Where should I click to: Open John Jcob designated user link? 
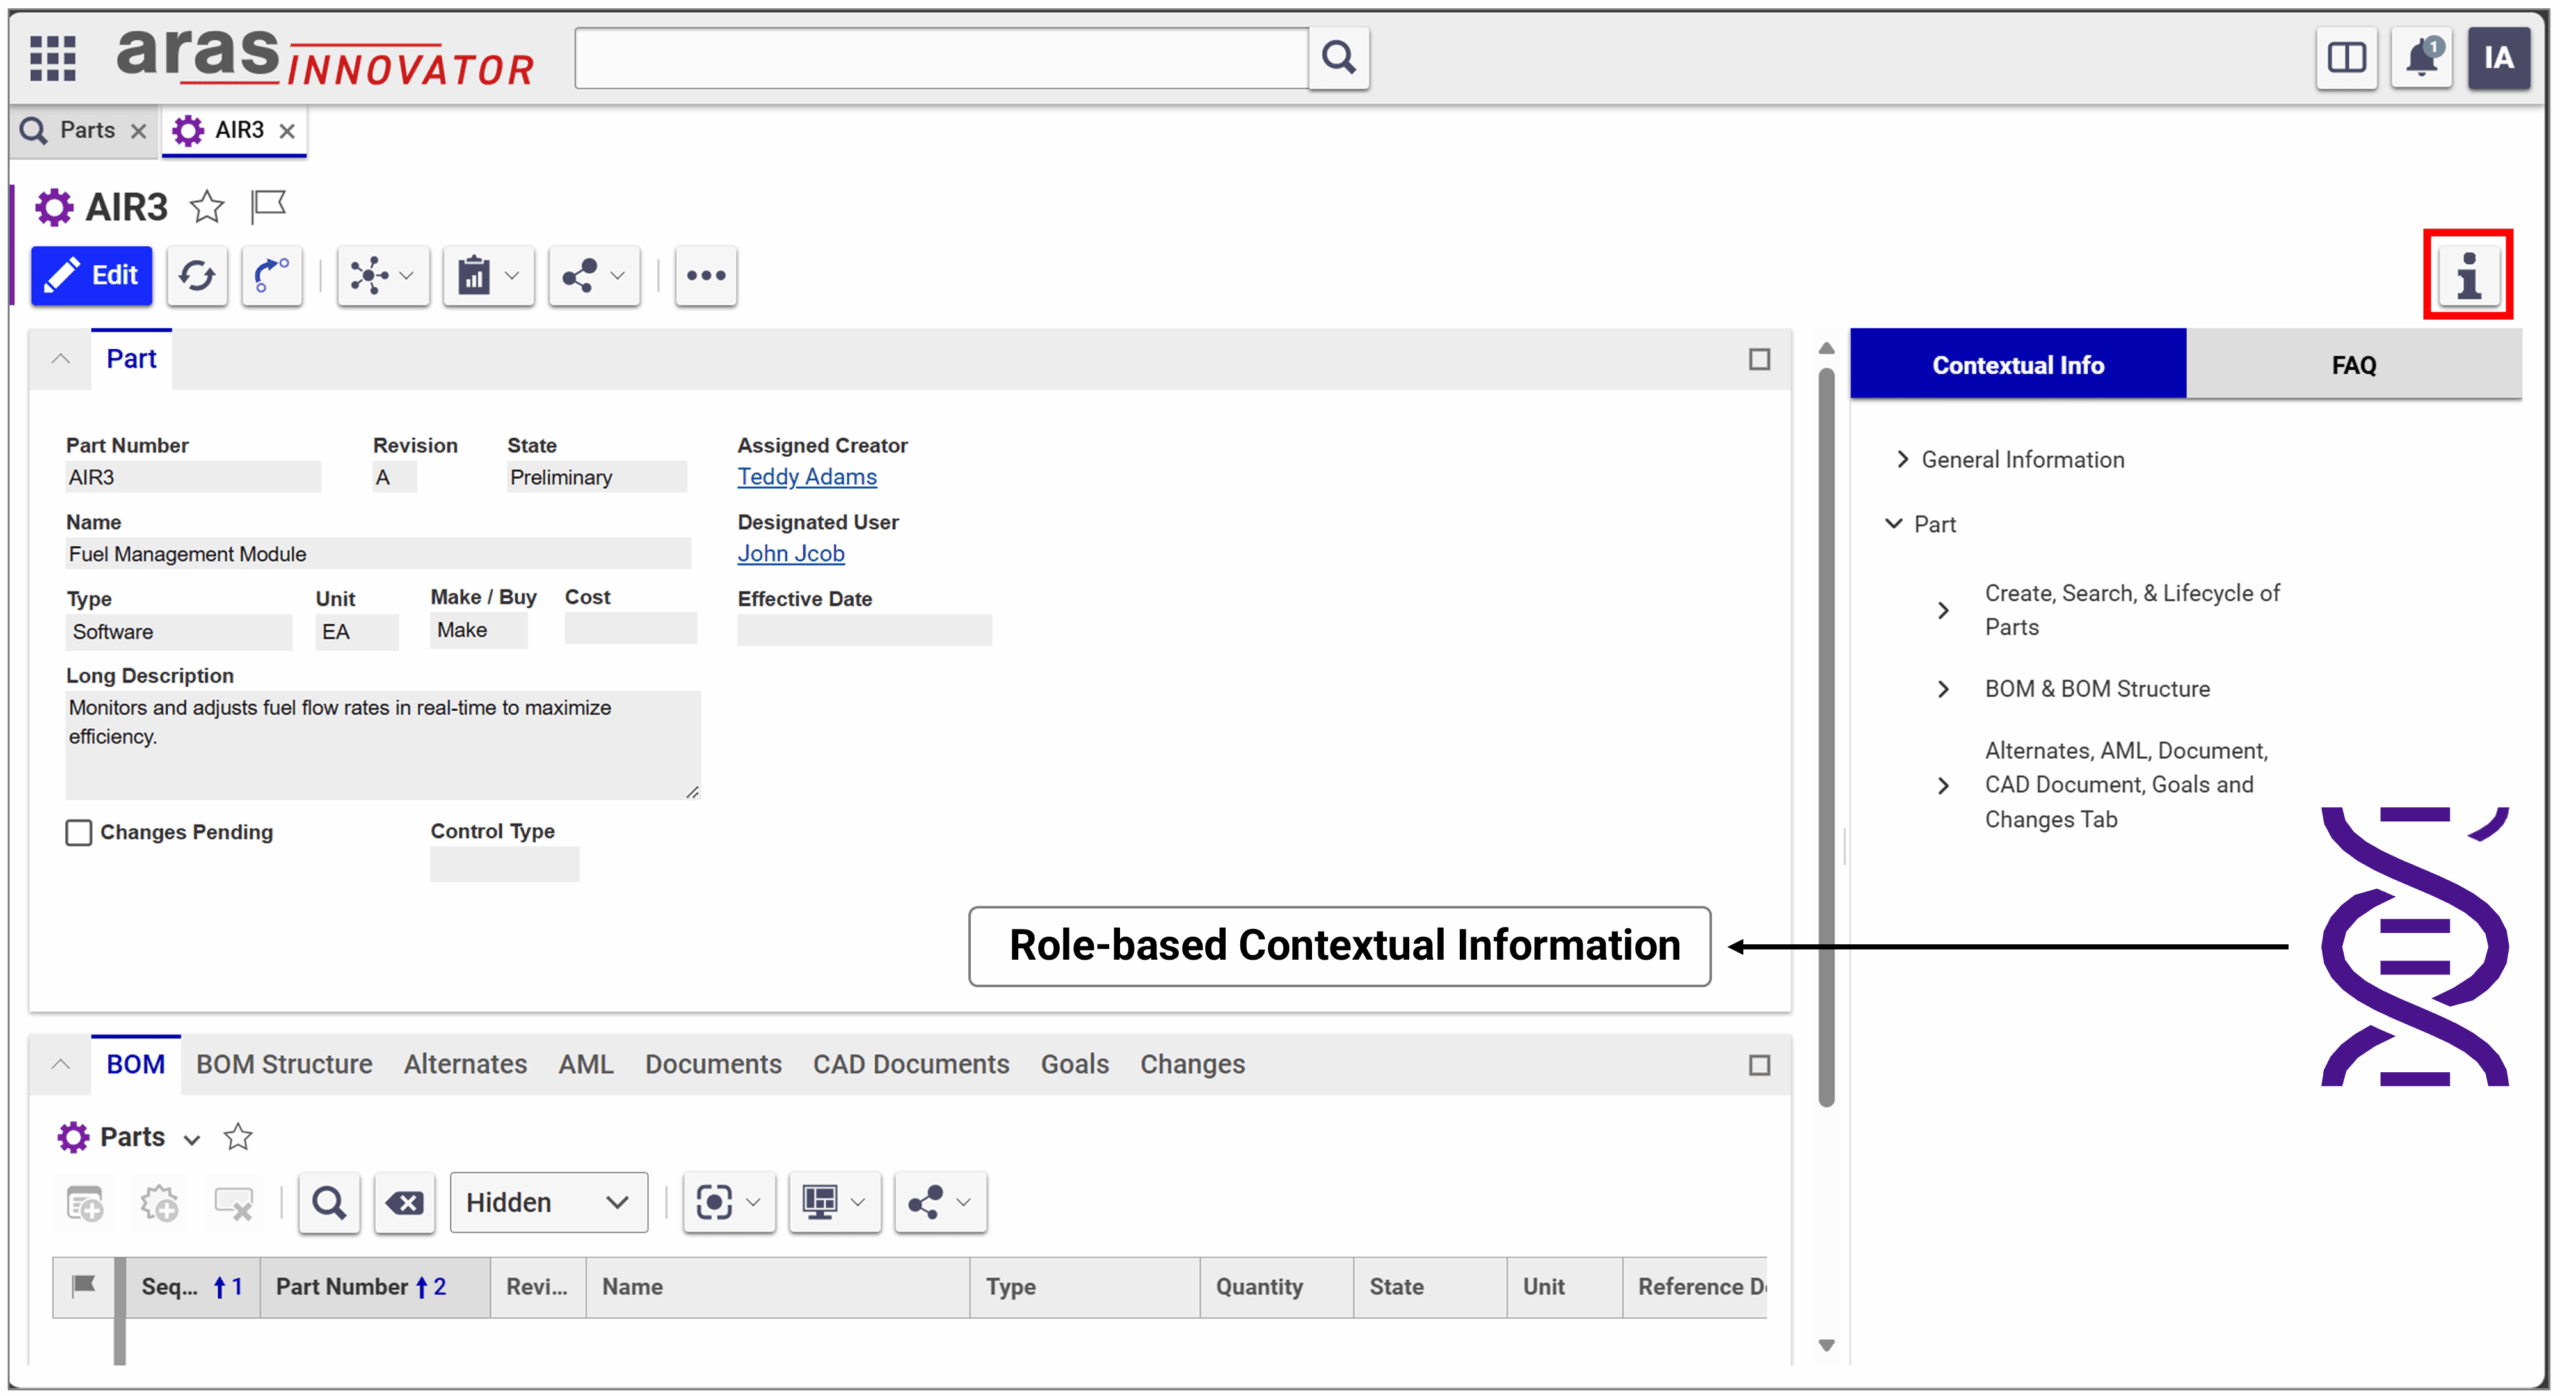(791, 553)
